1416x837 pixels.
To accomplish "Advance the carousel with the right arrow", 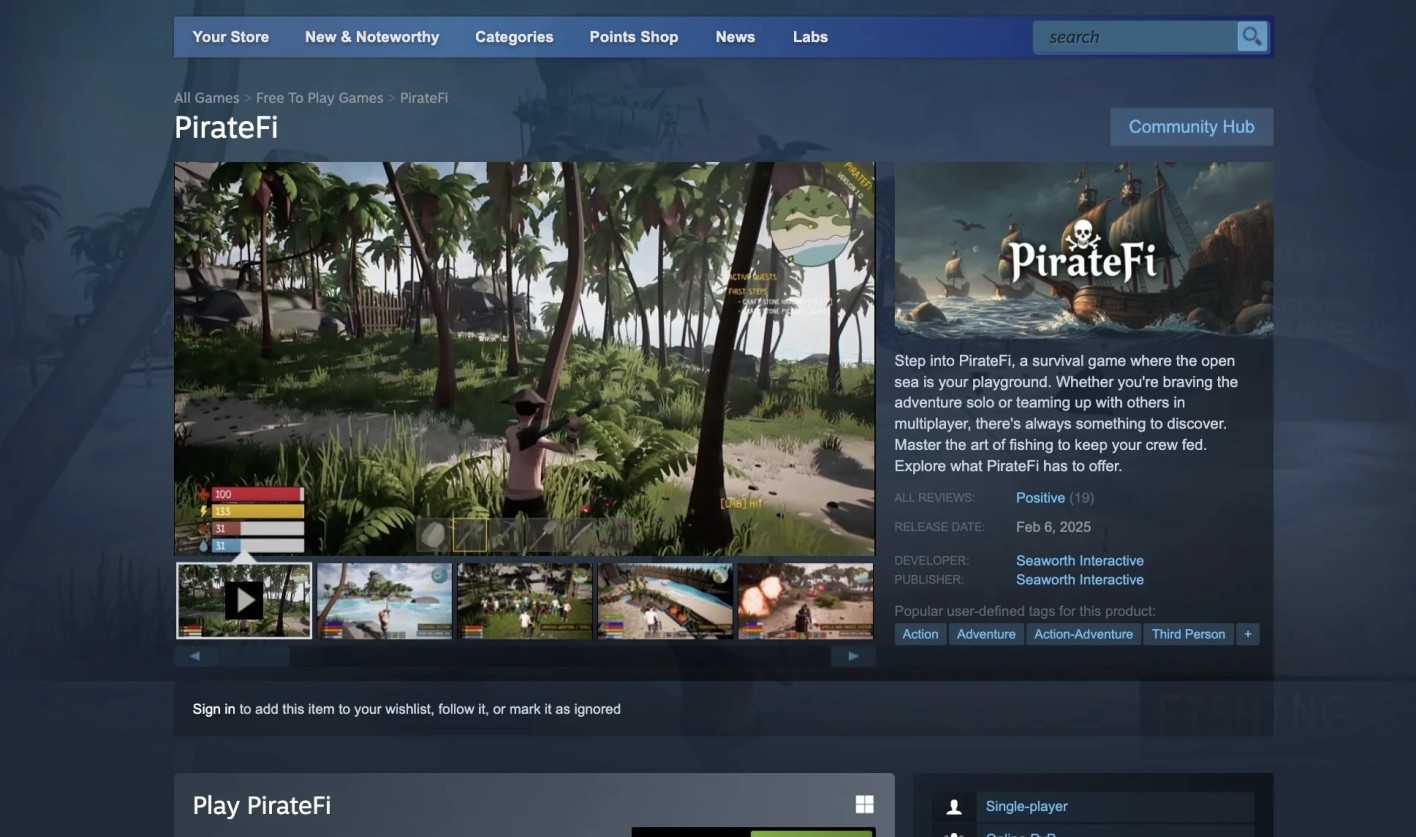I will [852, 655].
